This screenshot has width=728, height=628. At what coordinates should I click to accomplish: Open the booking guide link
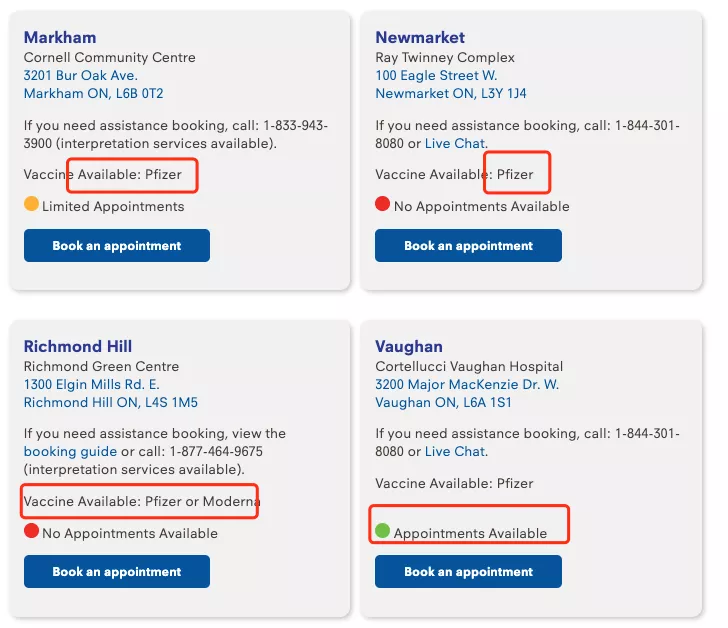point(70,452)
